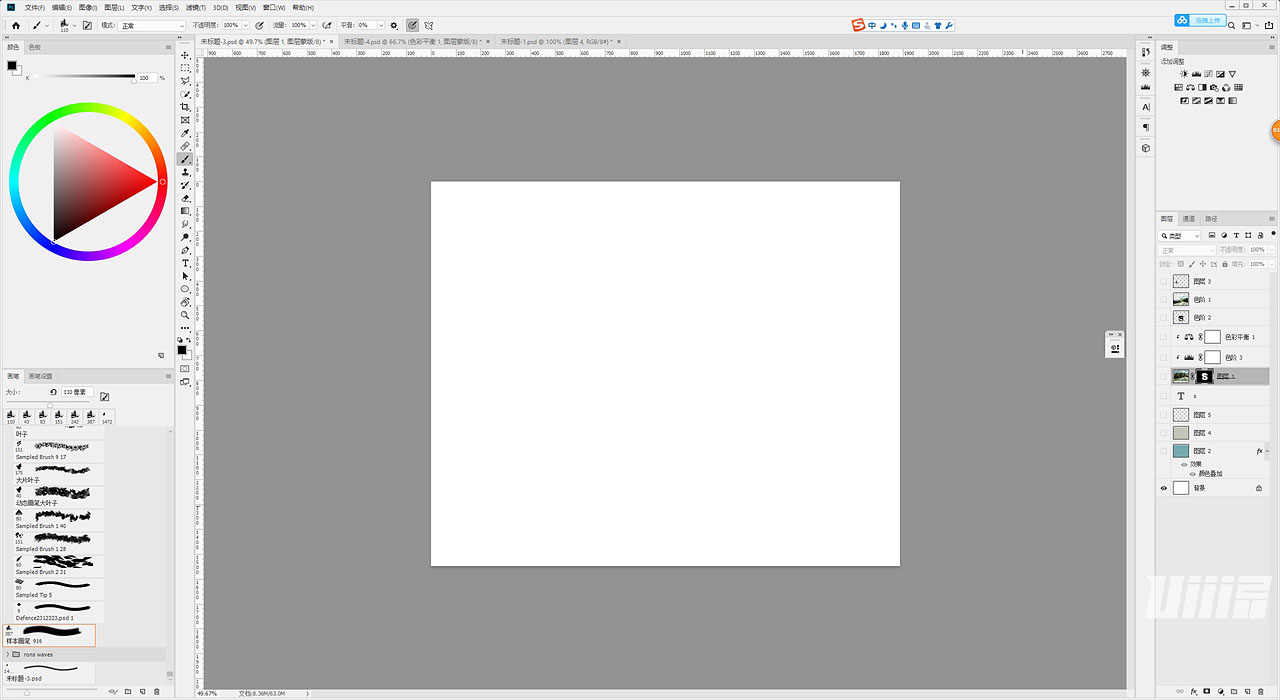Select the Path Selection tool
The height and width of the screenshot is (700, 1280).
[185, 276]
